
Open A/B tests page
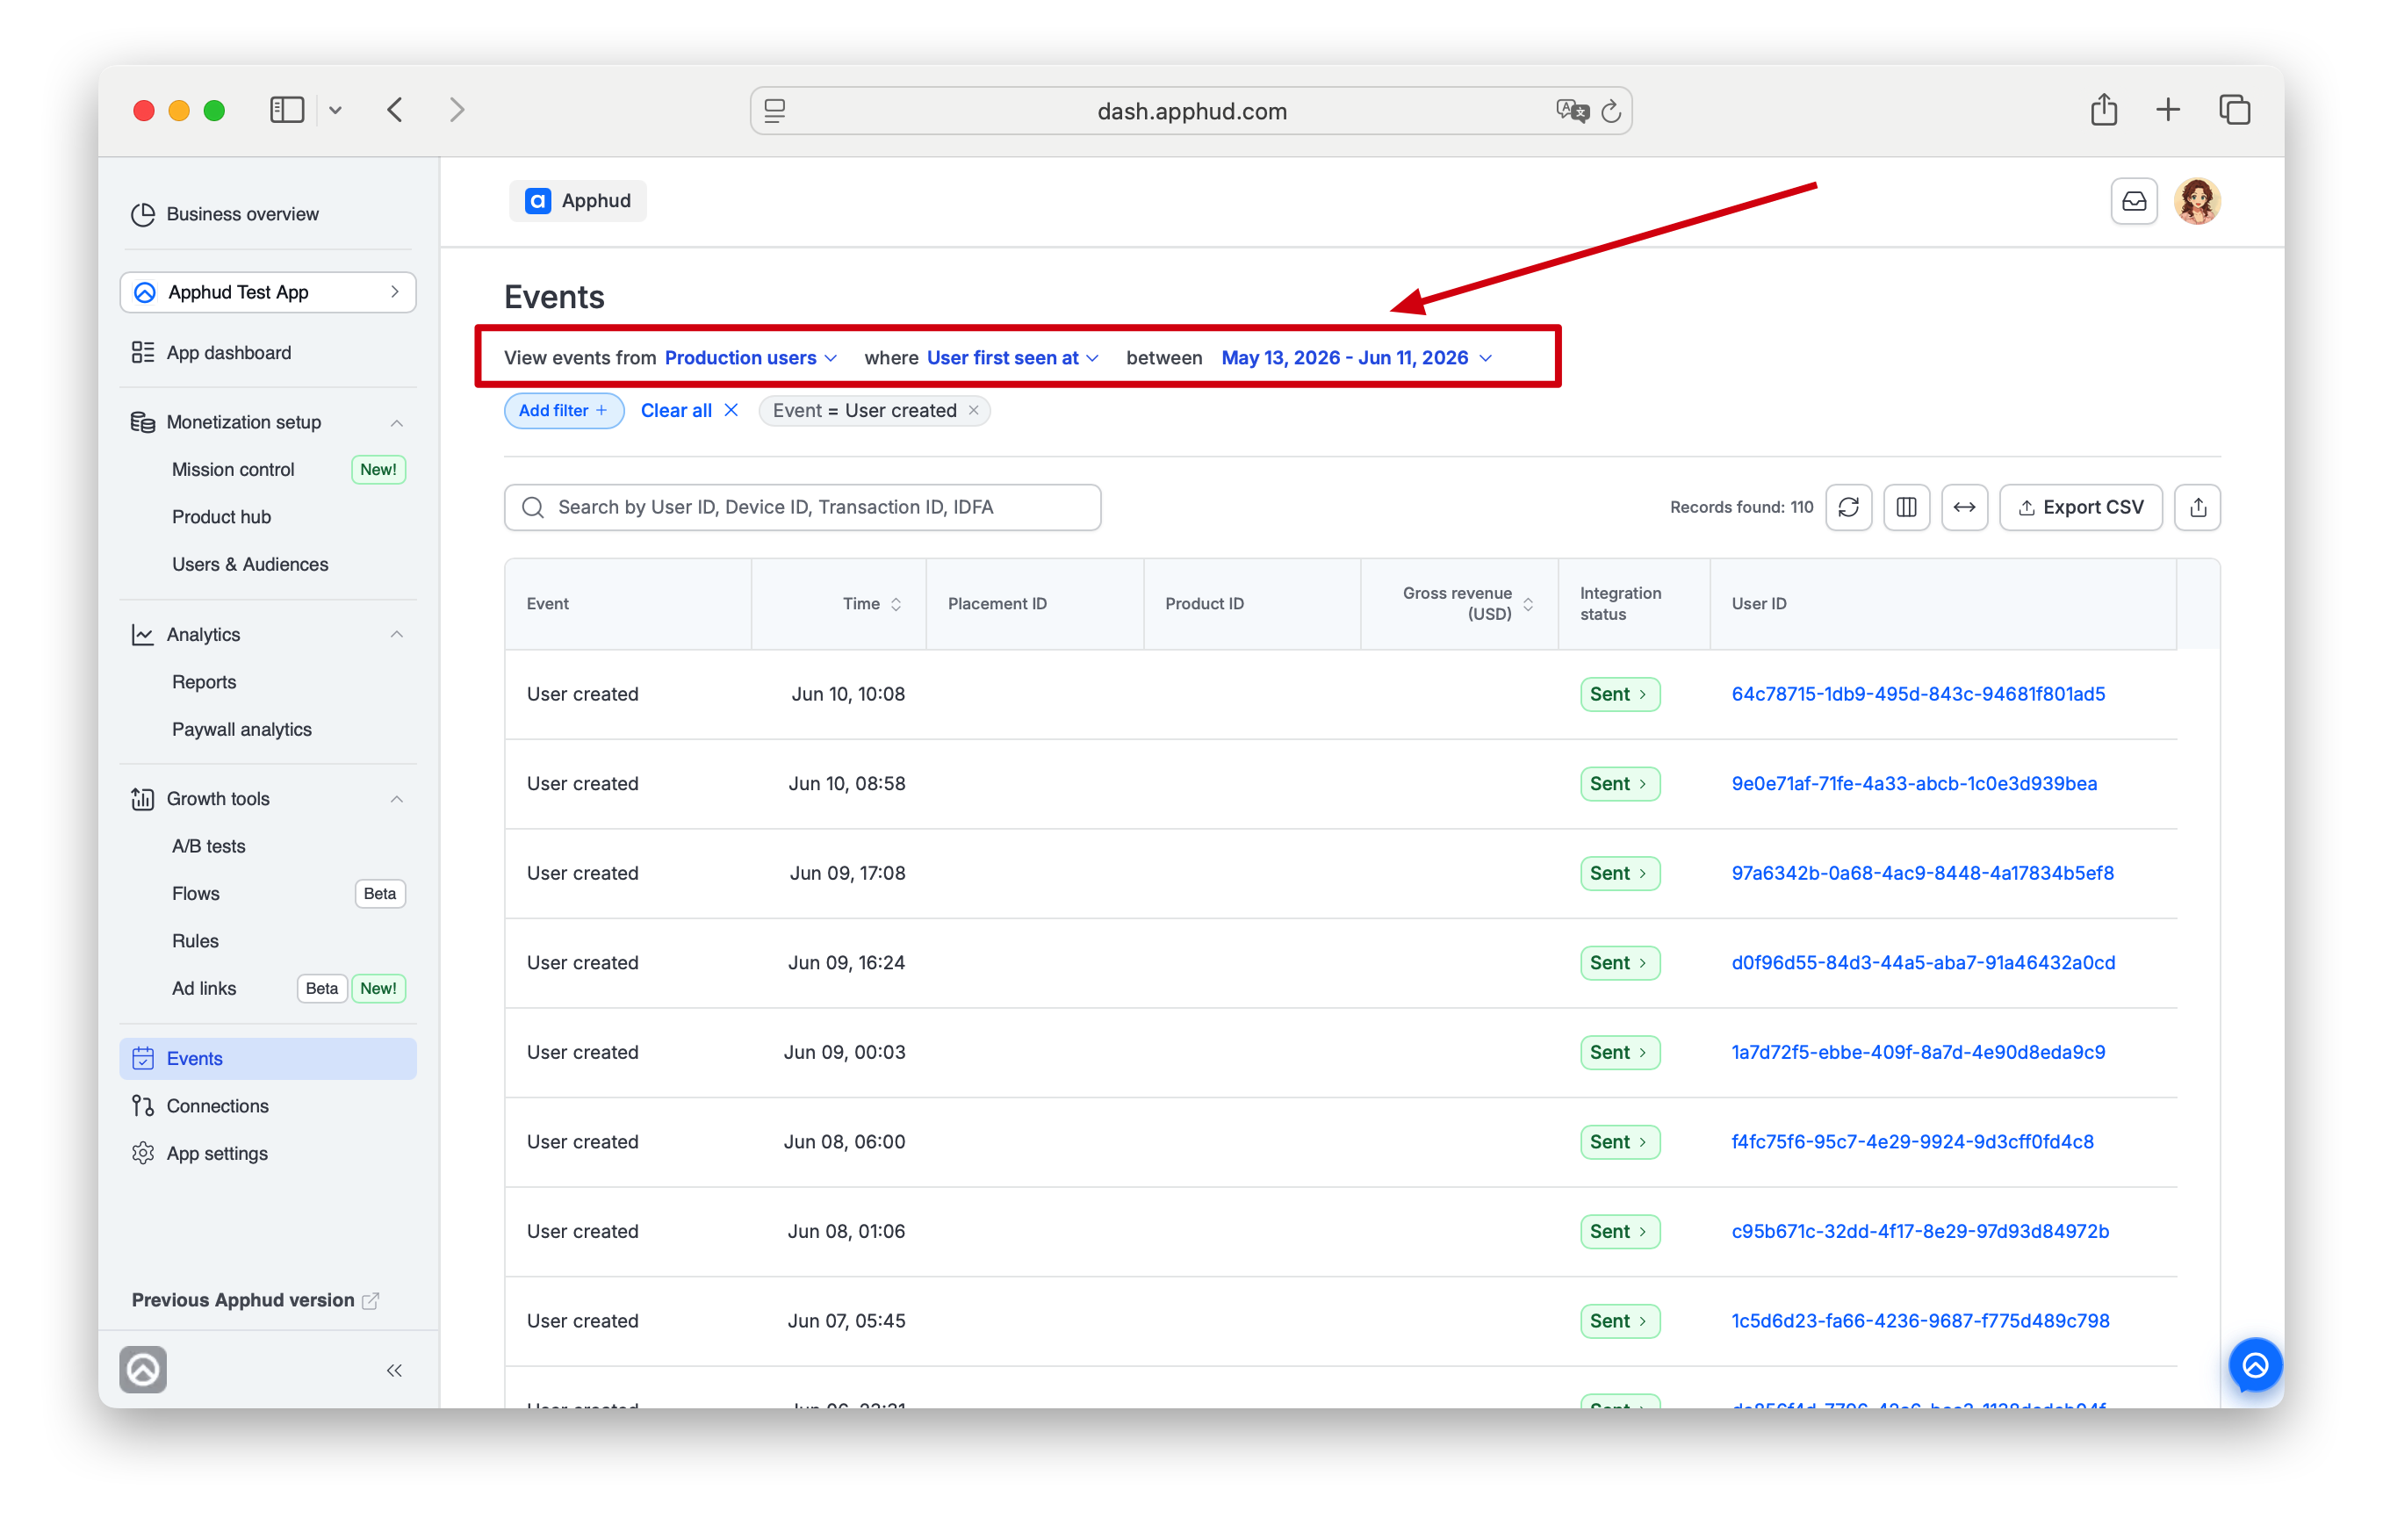coord(208,846)
